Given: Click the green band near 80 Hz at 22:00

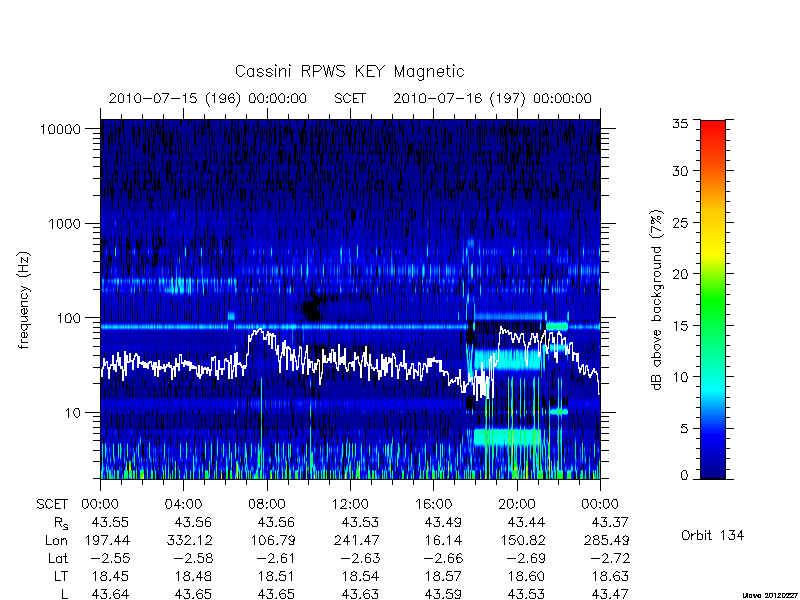Looking at the screenshot, I should tap(557, 326).
